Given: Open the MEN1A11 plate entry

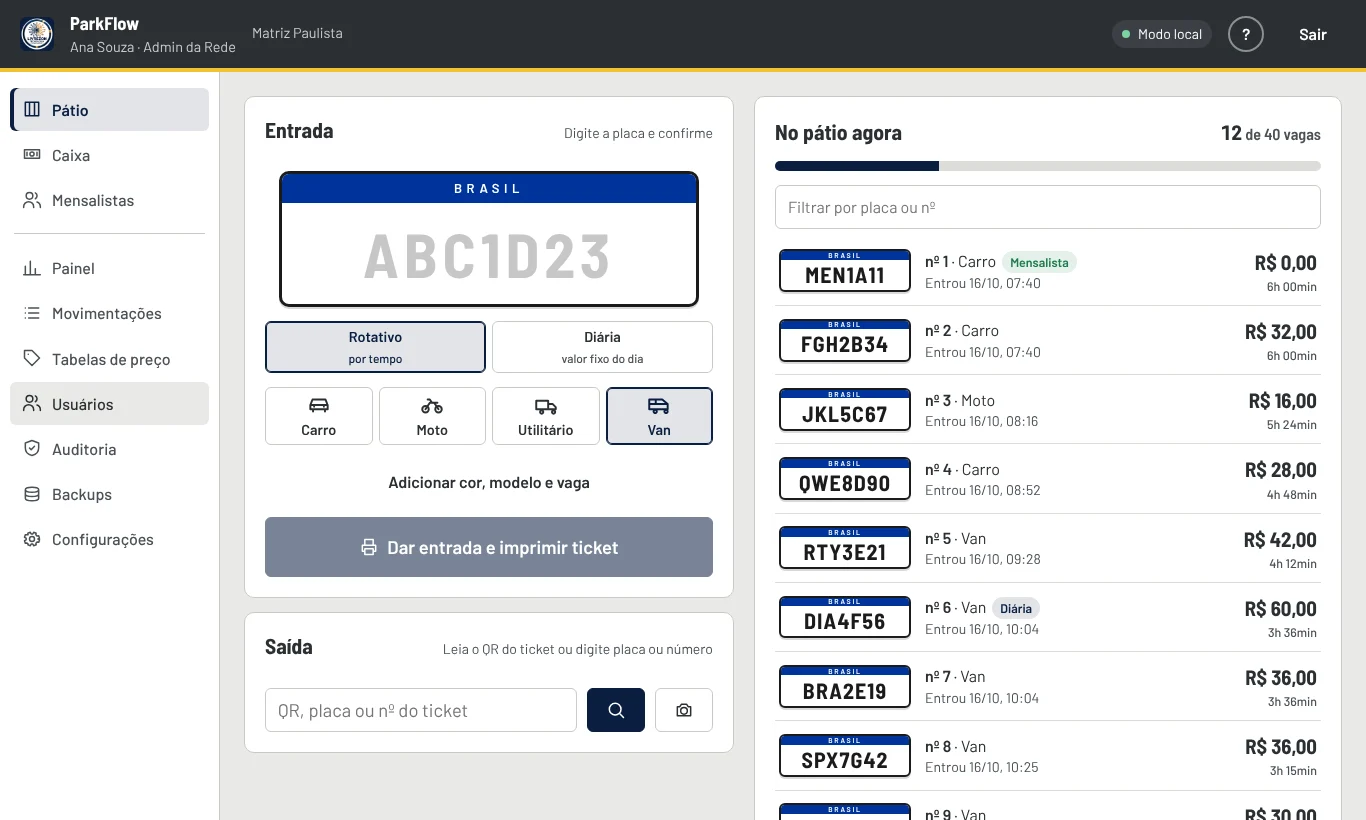Looking at the screenshot, I should (x=845, y=271).
